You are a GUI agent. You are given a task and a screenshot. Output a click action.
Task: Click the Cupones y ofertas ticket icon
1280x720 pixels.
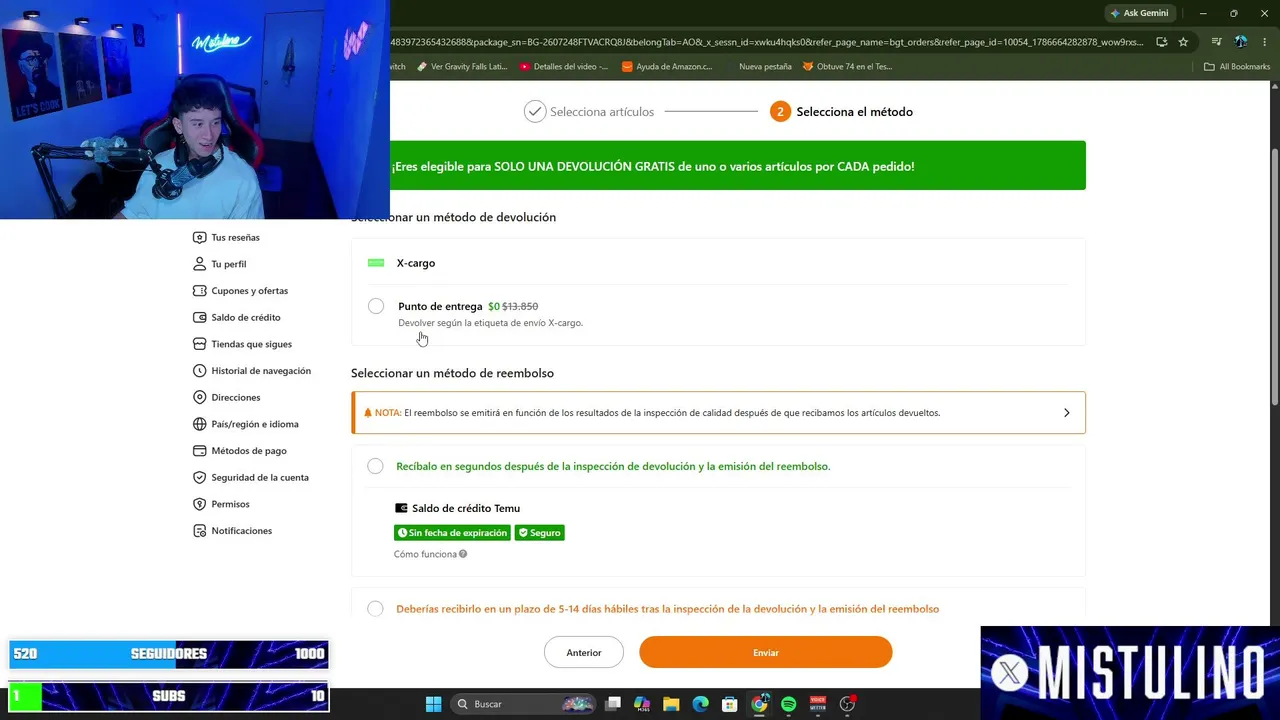(200, 291)
